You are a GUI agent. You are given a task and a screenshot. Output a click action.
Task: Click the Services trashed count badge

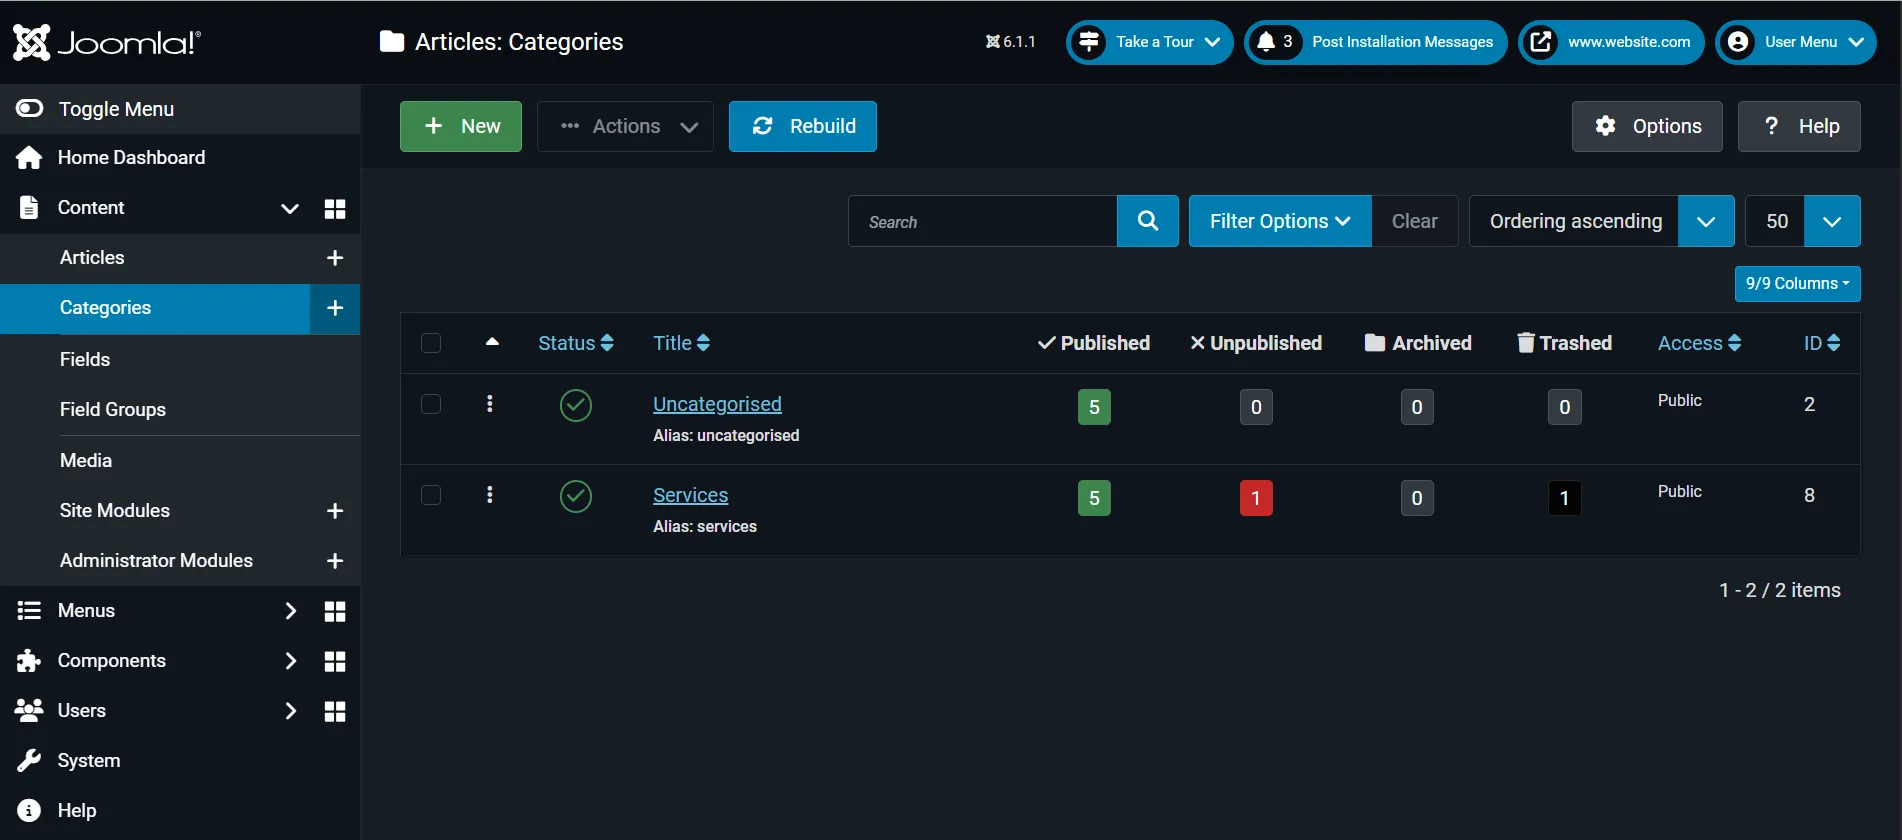(1565, 498)
